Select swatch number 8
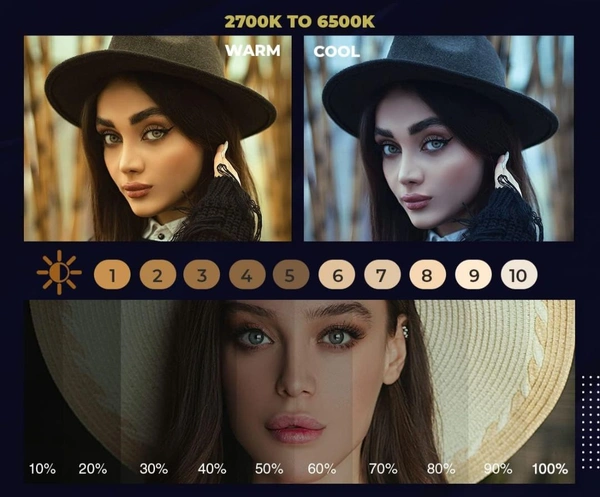The height and width of the screenshot is (497, 600). (x=427, y=275)
